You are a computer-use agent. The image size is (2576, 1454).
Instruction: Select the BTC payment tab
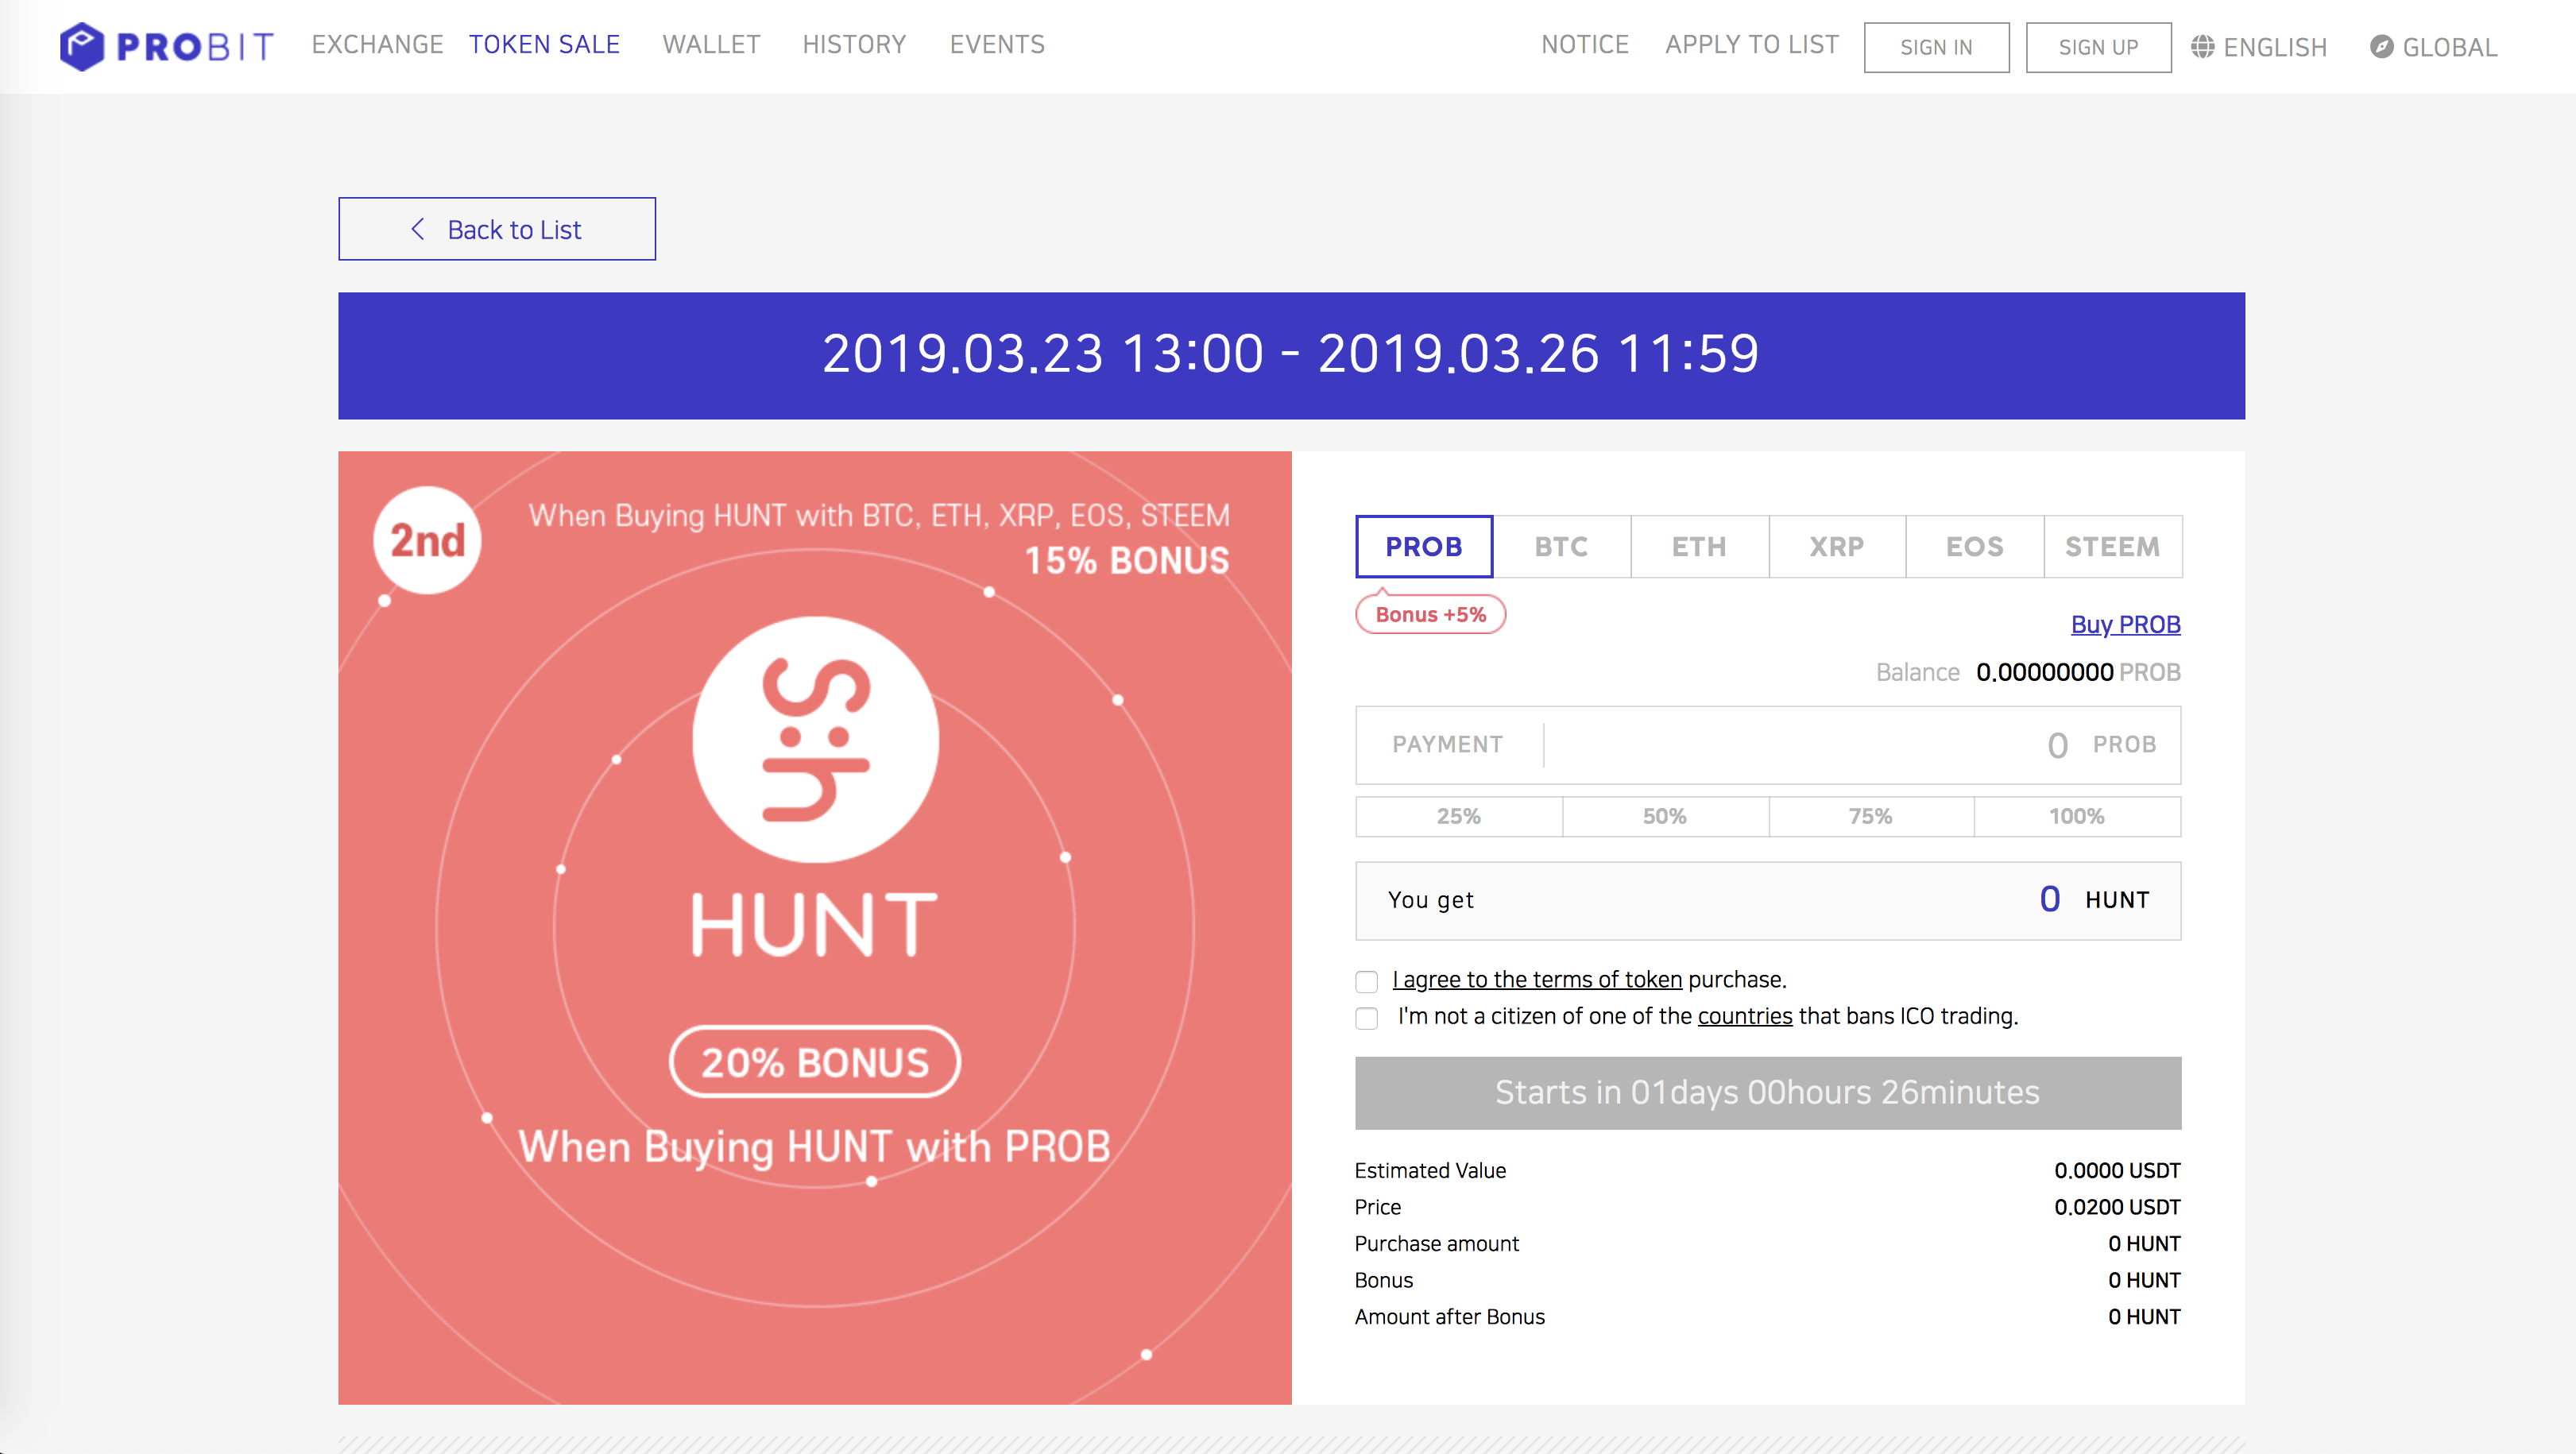point(1561,546)
